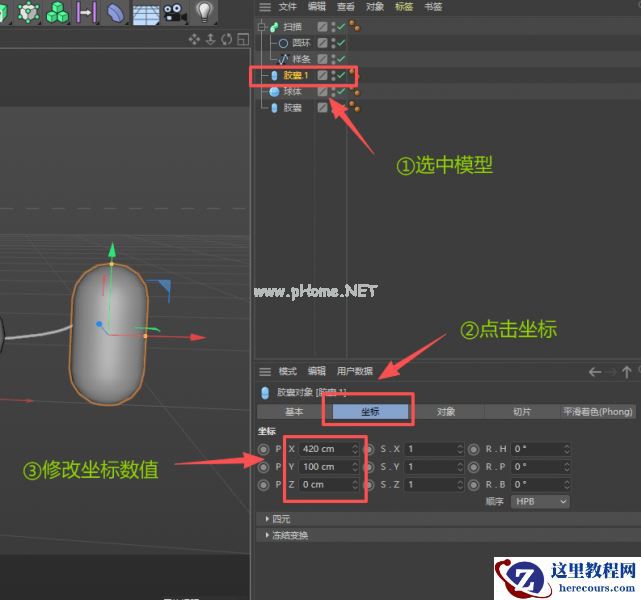Switch to the 坐标 coordinates tab

point(370,412)
